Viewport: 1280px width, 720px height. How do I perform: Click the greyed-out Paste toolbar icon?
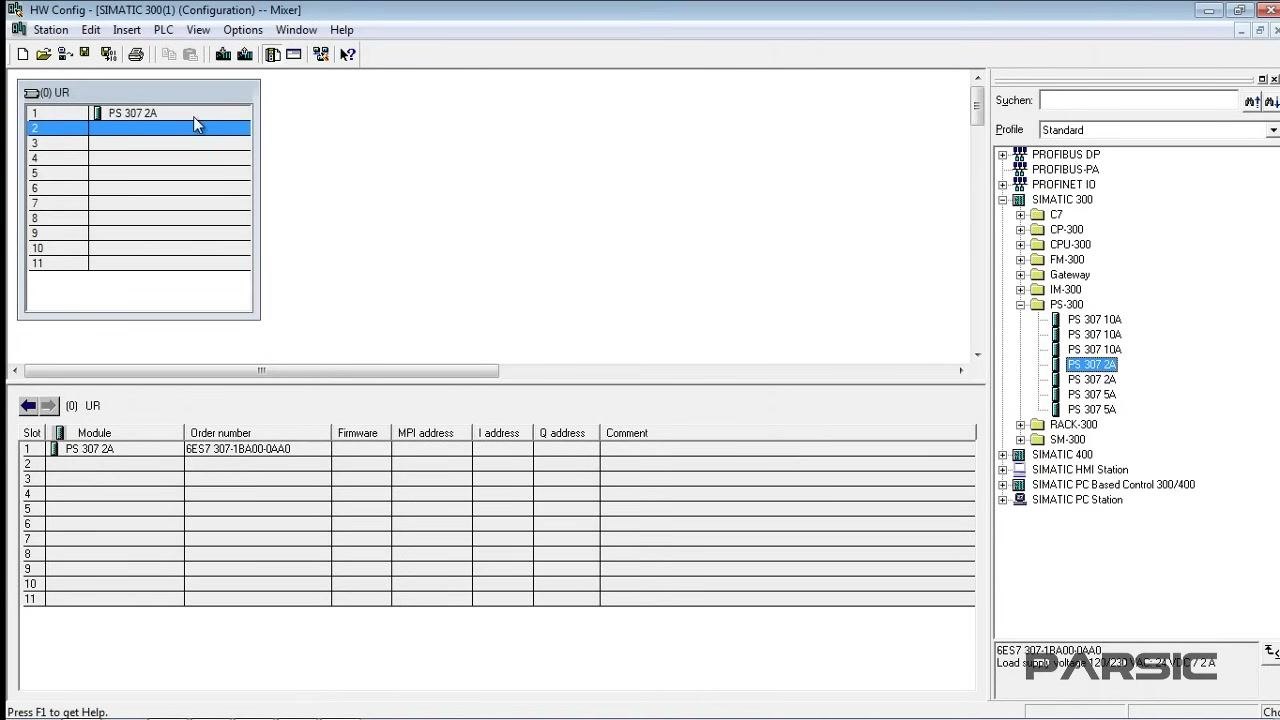(x=190, y=55)
